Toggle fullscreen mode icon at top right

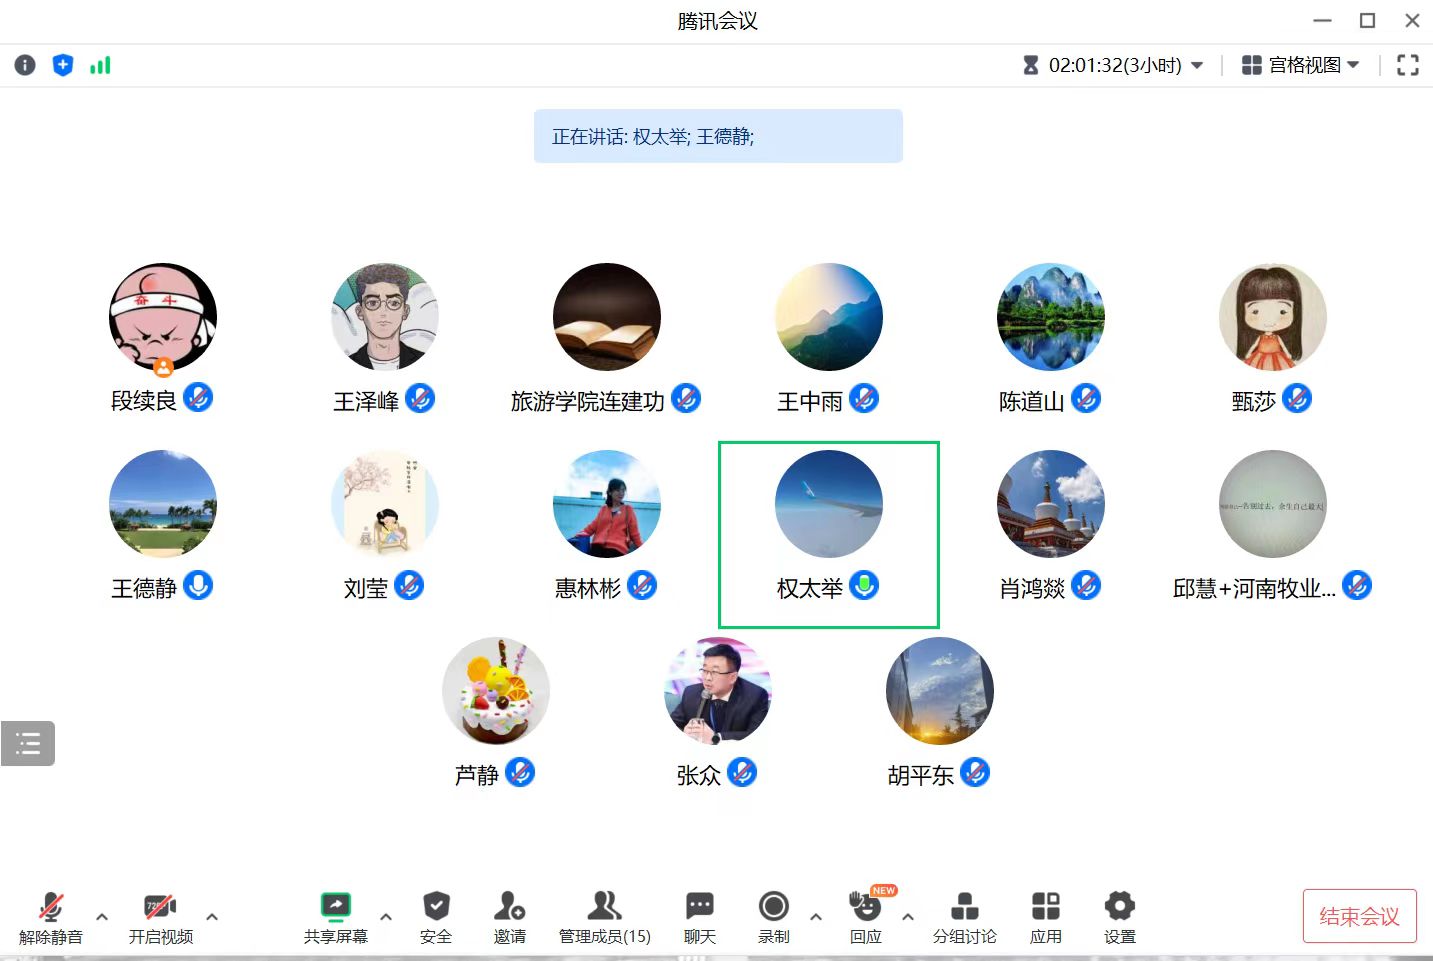[1407, 65]
